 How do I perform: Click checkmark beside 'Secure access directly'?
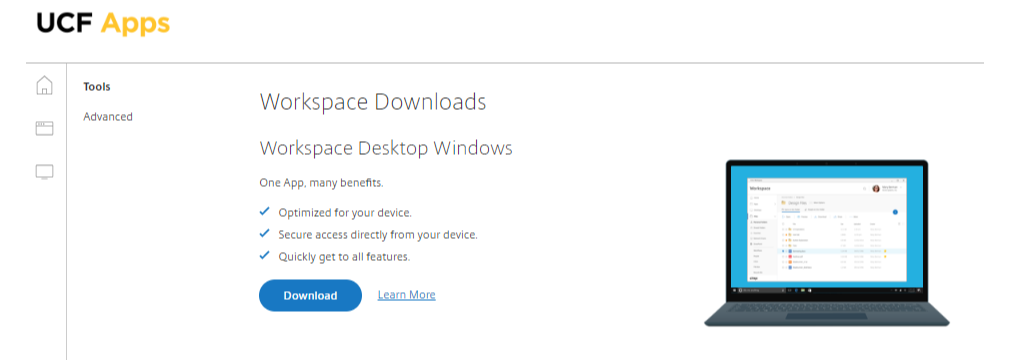pos(264,233)
